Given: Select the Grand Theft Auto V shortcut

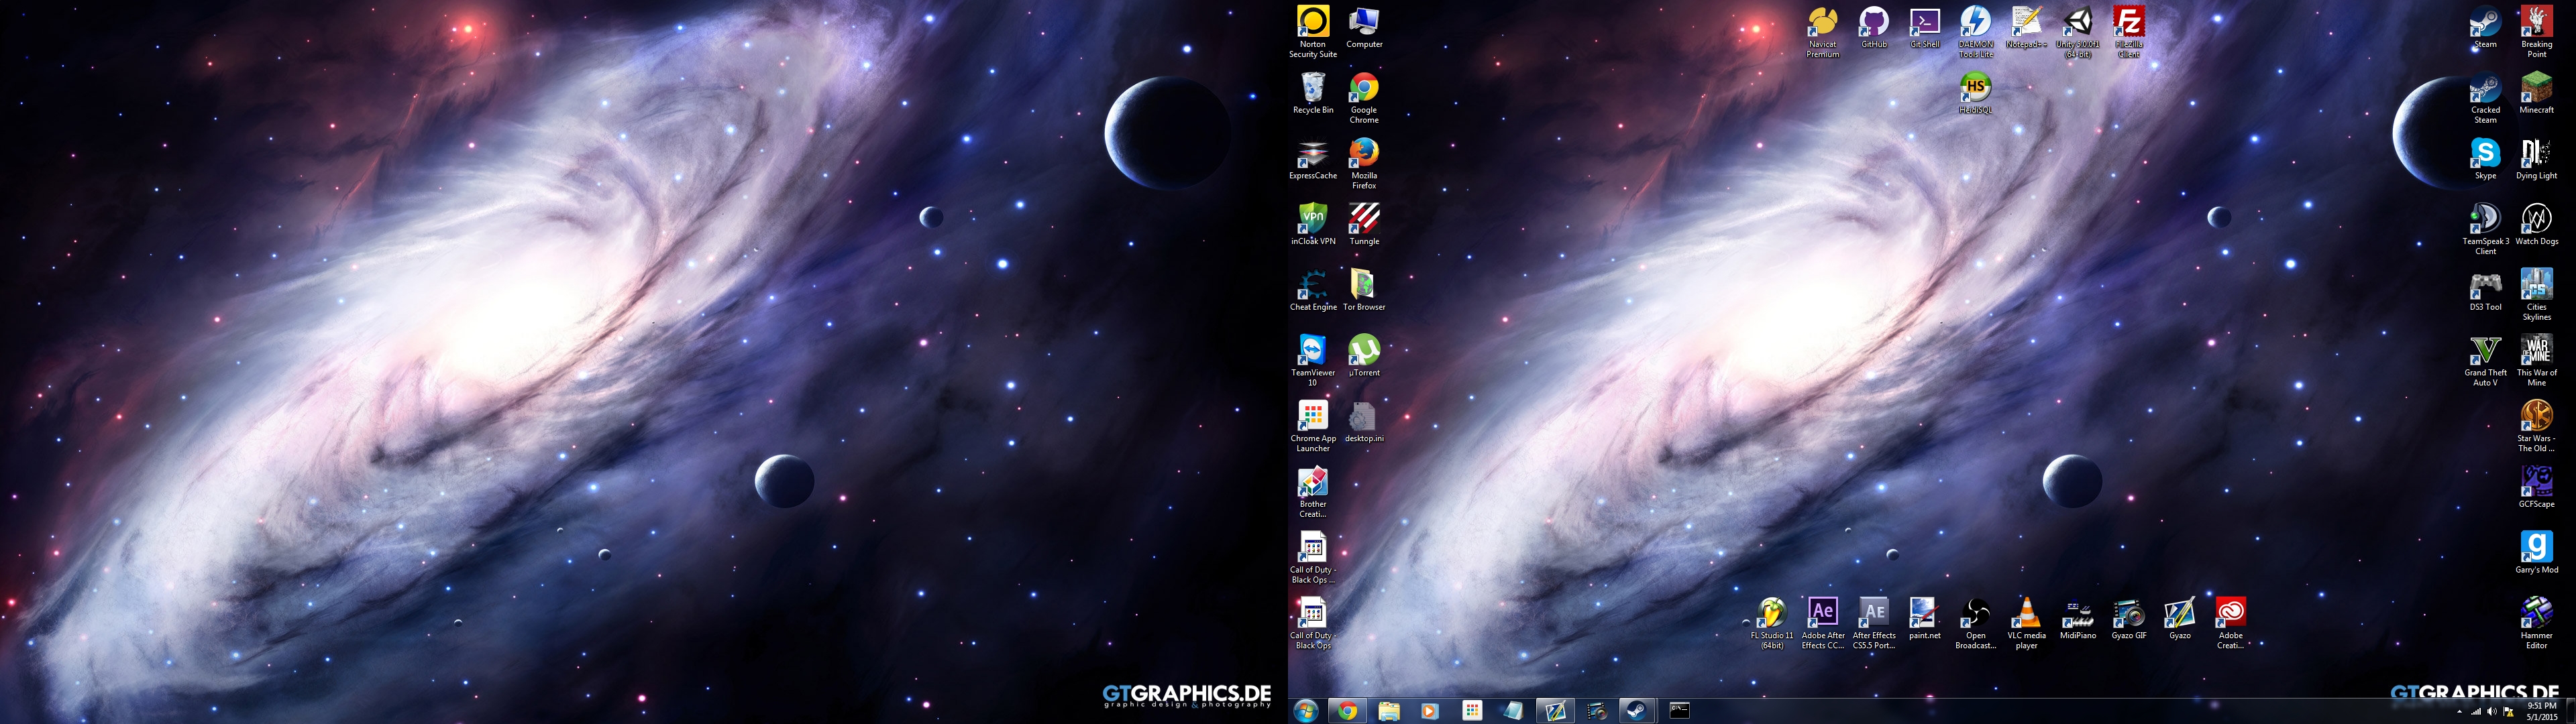Looking at the screenshot, I should click(x=2485, y=351).
